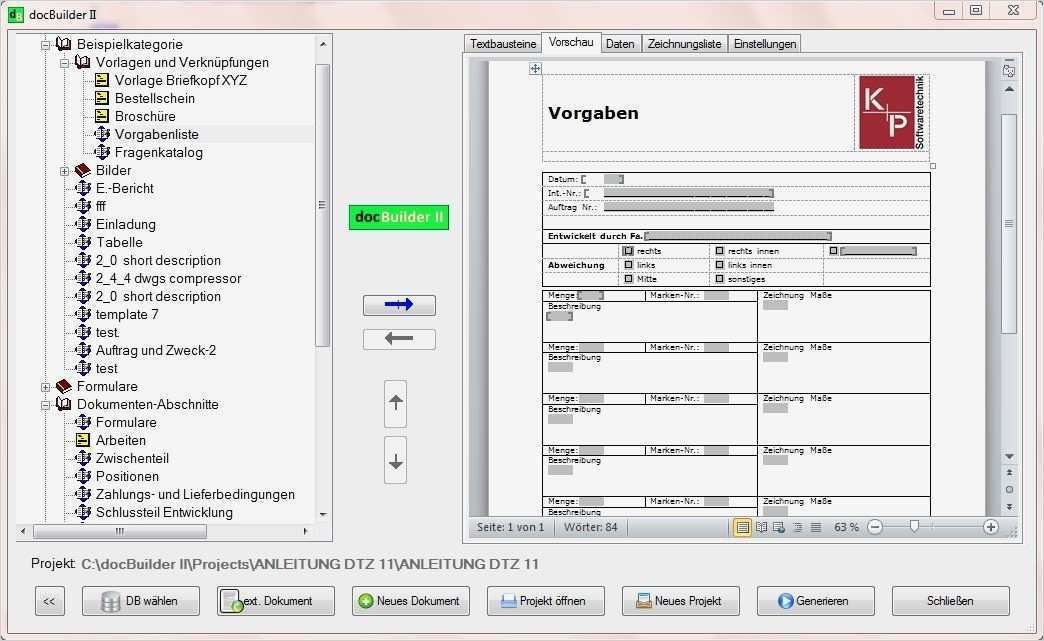
Task: Click the 63 % zoom level
Action: [x=846, y=527]
